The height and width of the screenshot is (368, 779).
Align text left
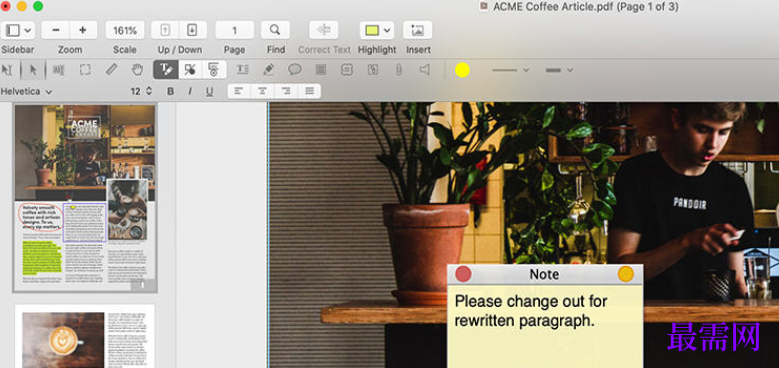[239, 91]
